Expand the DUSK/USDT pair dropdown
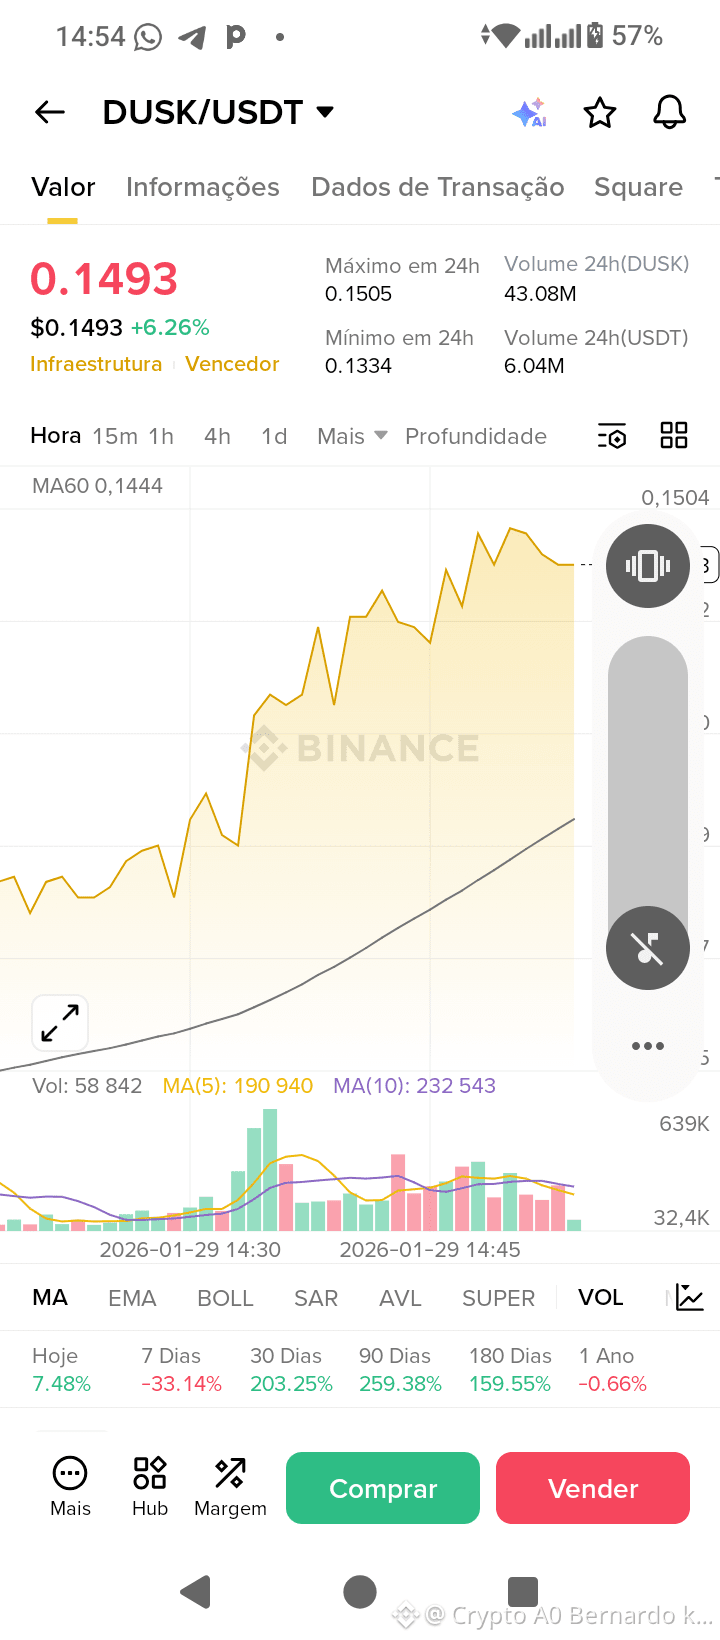 pos(325,112)
